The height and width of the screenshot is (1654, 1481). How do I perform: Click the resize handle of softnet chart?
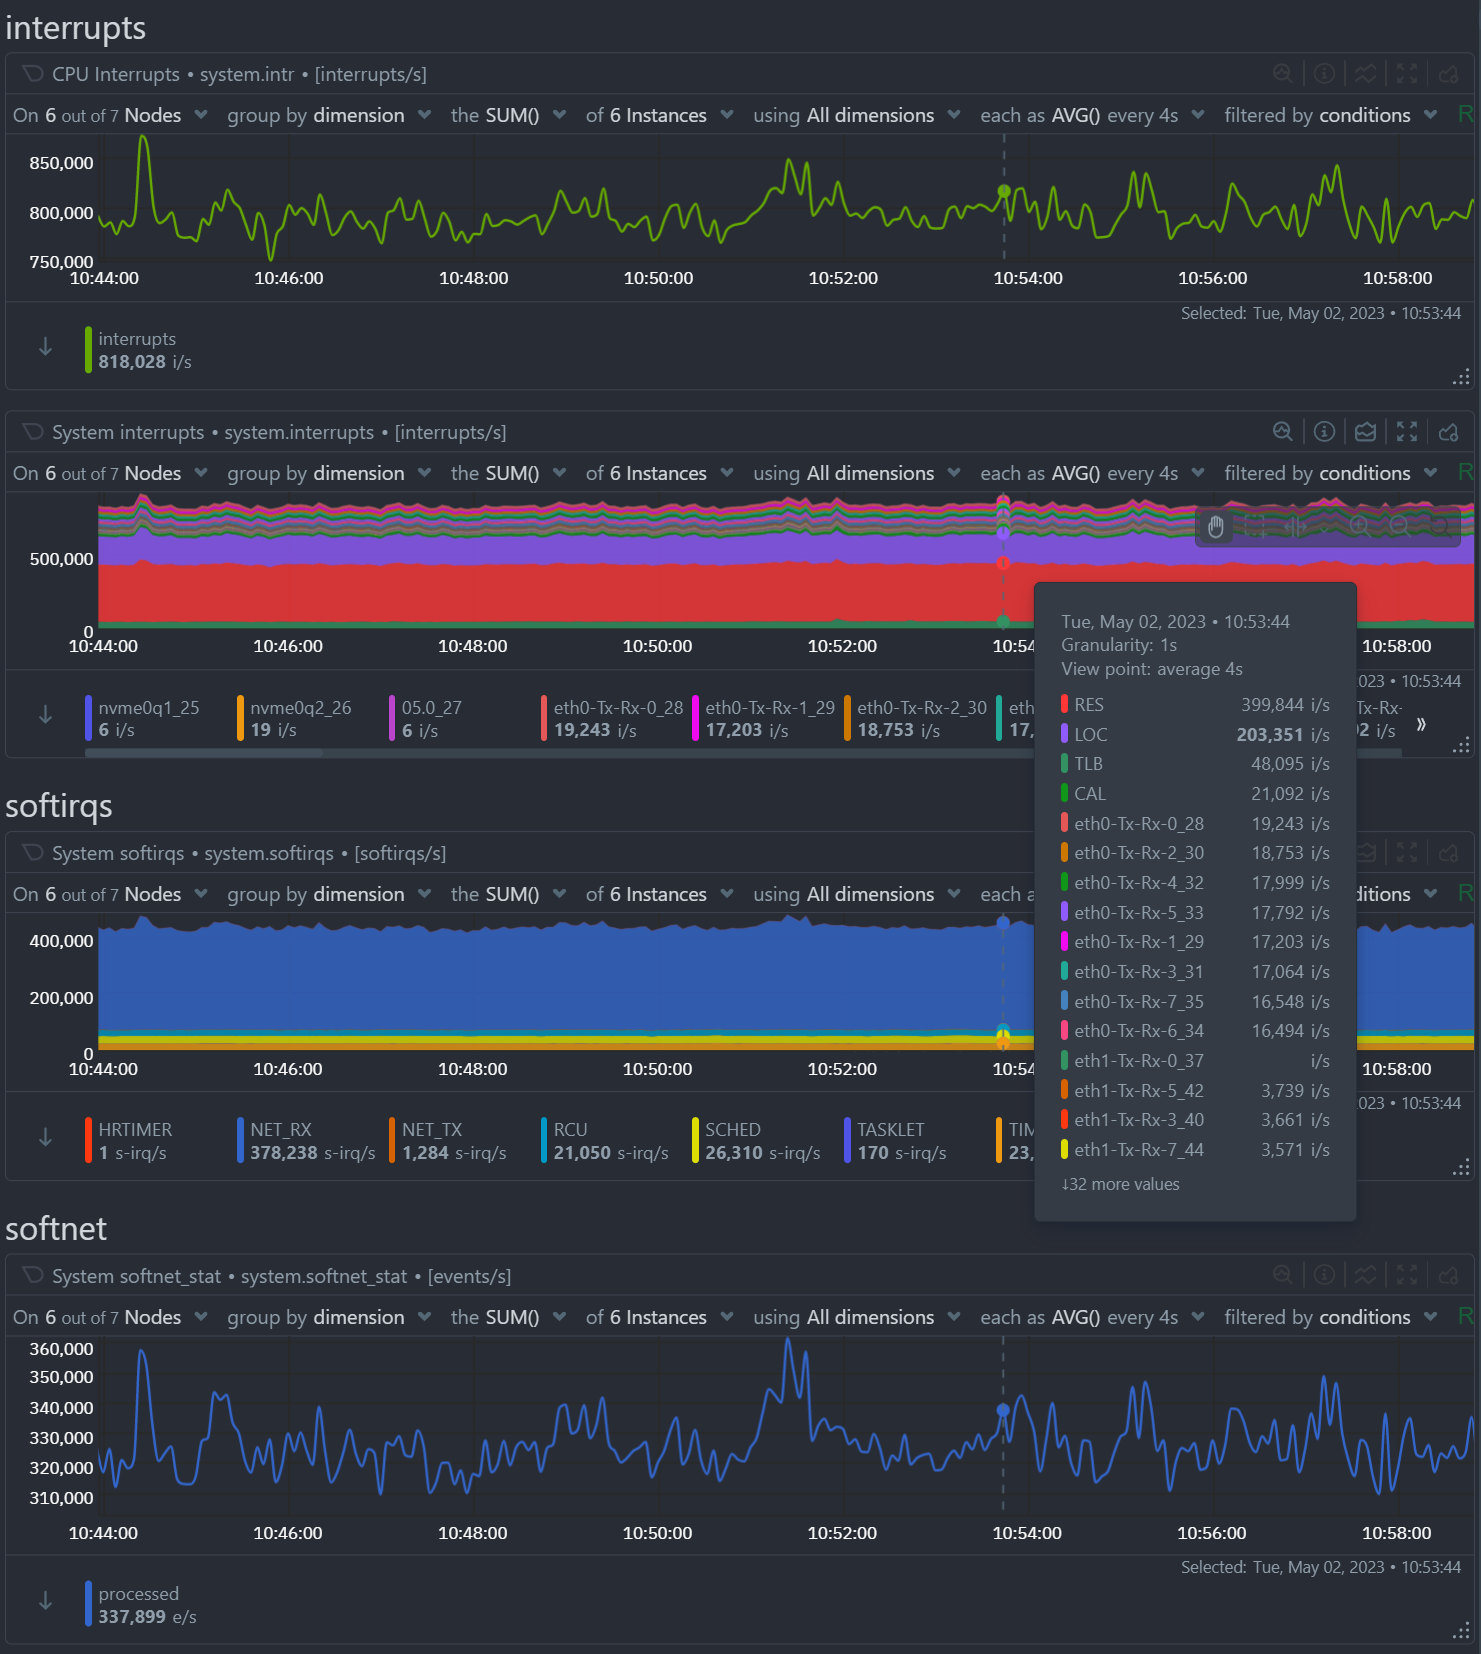pos(1461,1632)
